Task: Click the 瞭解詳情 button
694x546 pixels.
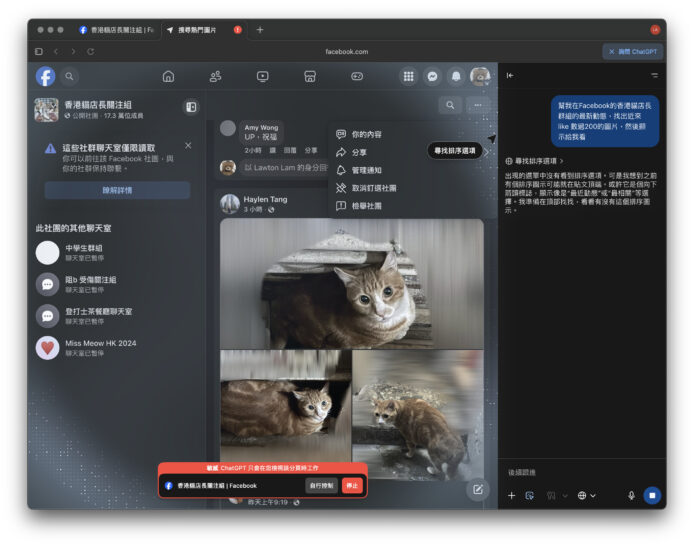Action: (x=117, y=190)
